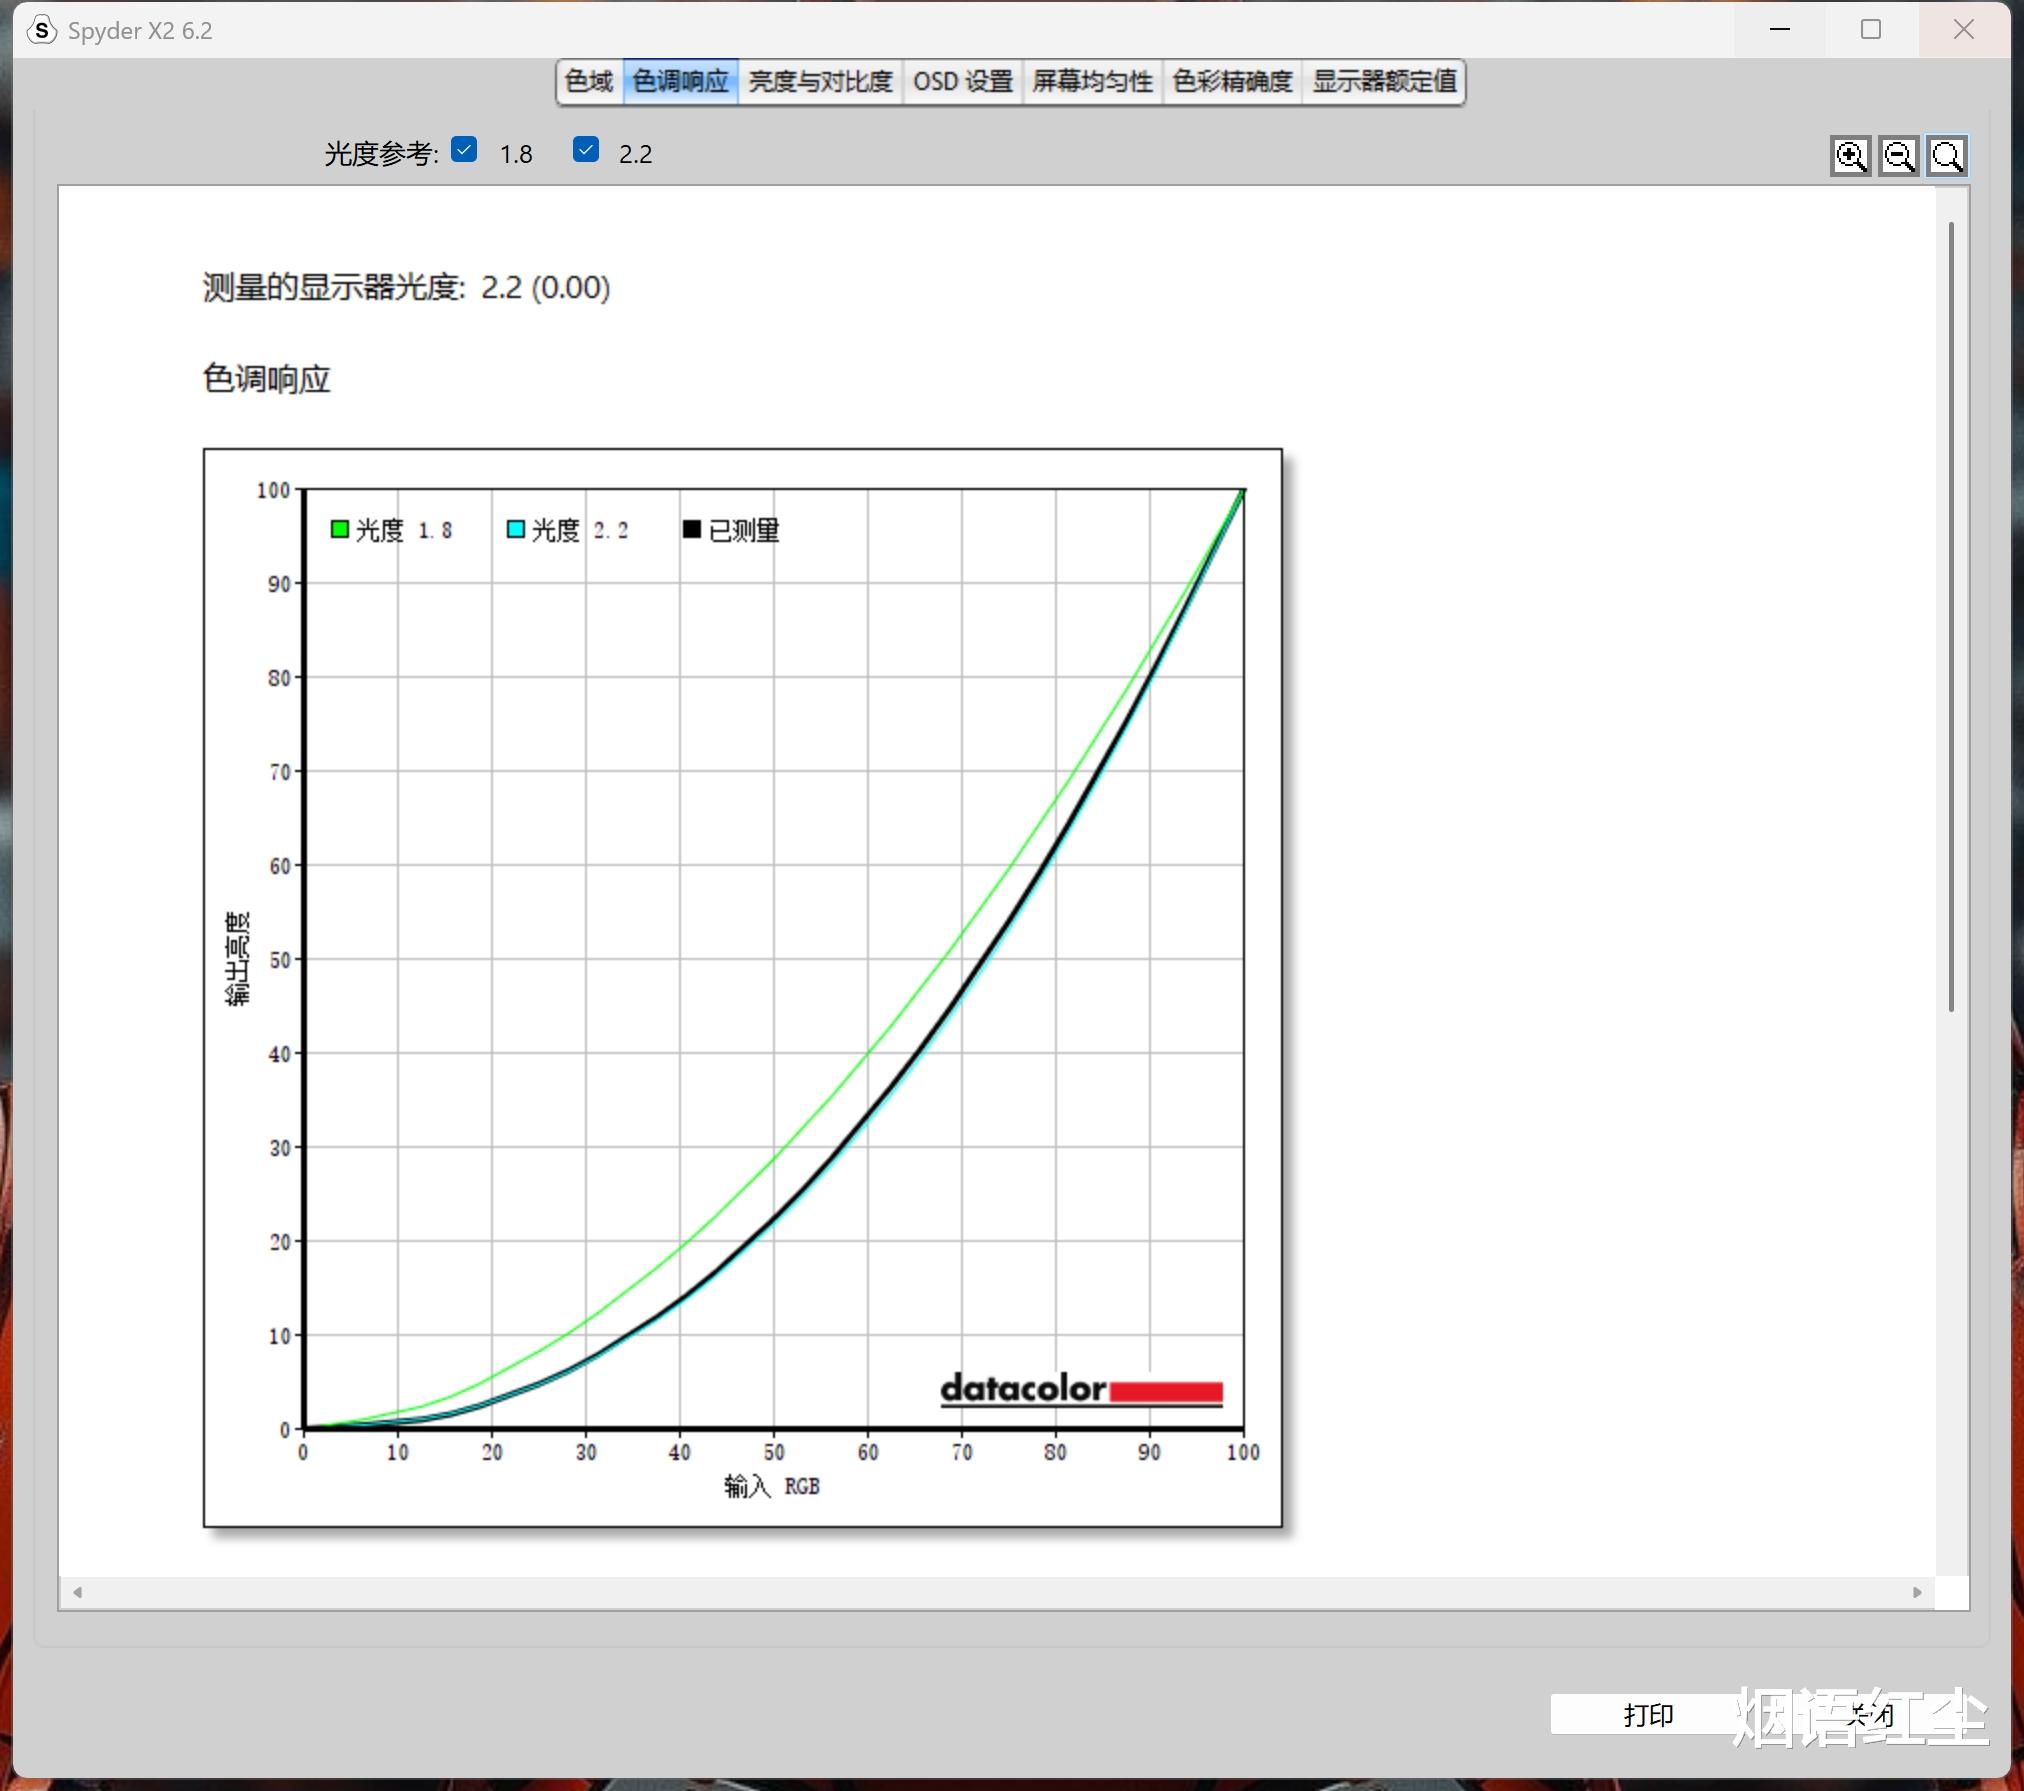
Task: Switch to the 屏幕均匀性 tab
Action: tap(1092, 81)
